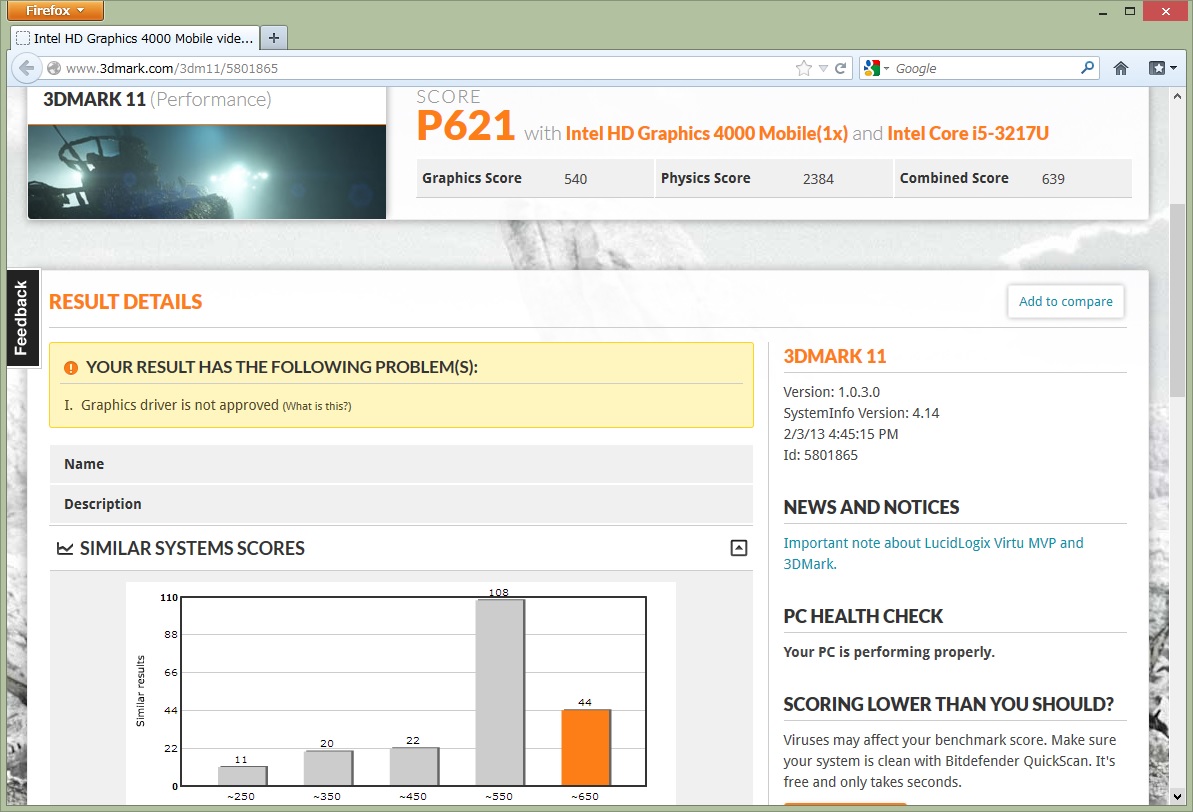Viewport: 1193px width, 812px height.
Task: Reload the page
Action: [841, 68]
